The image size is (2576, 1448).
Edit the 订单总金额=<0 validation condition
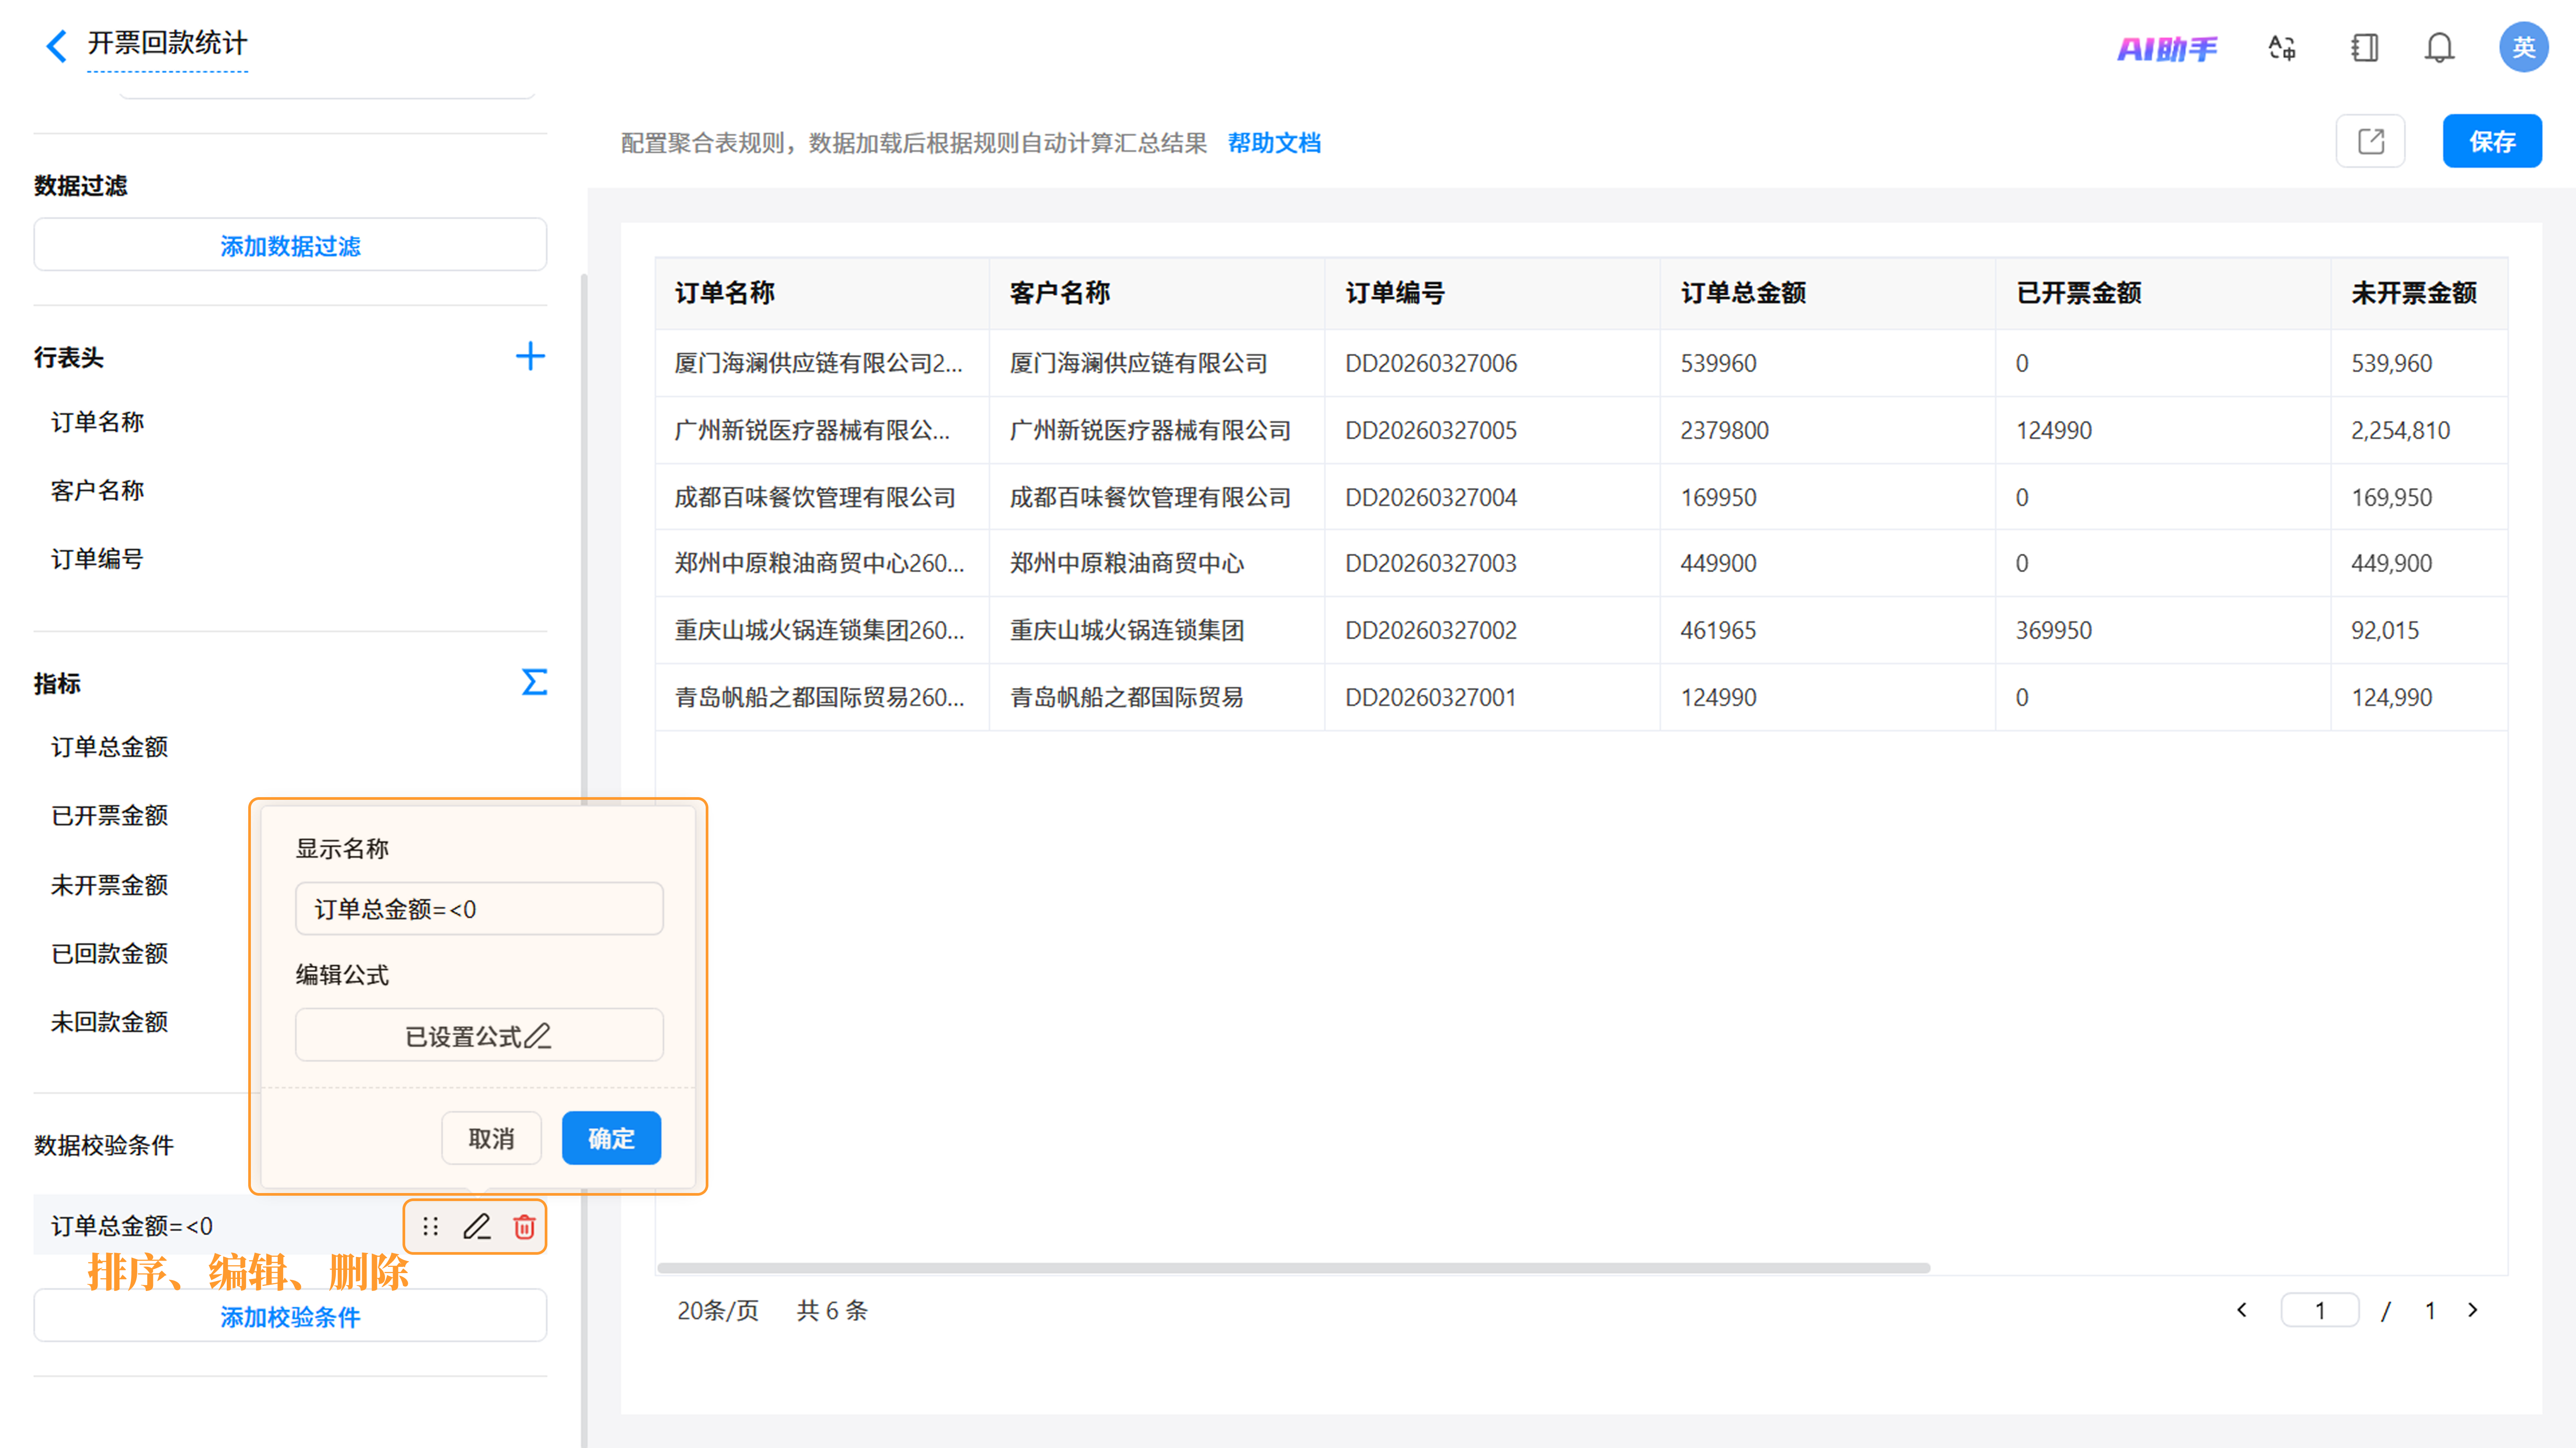pyautogui.click(x=477, y=1227)
